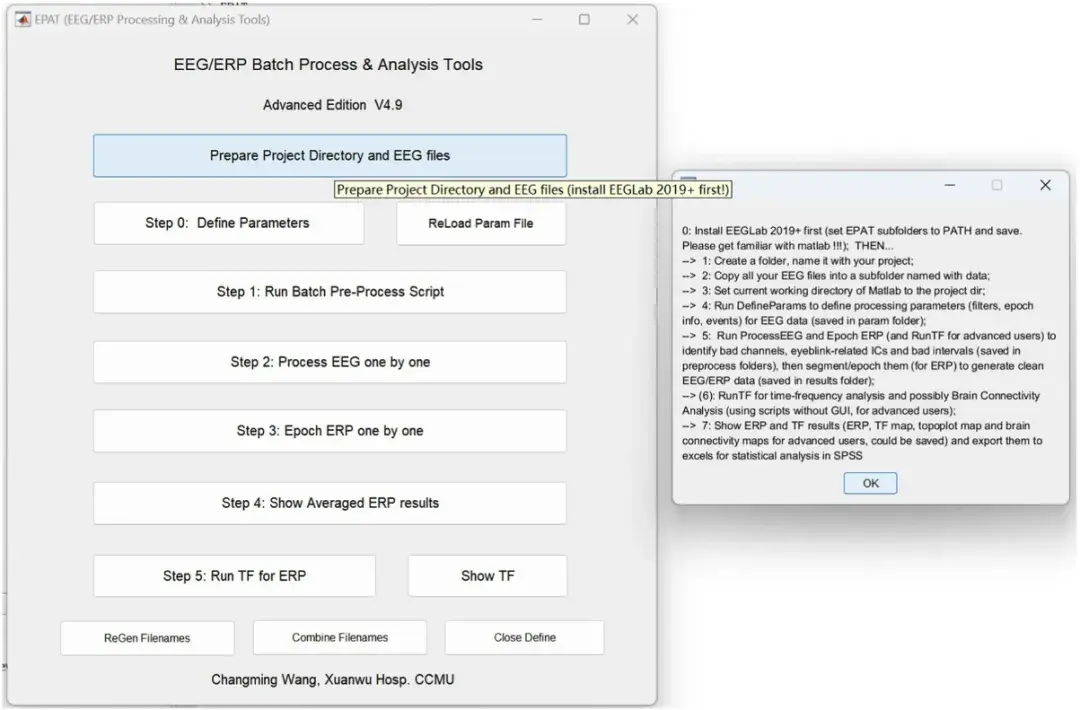Click Prepare Project Directory and EEG files
The height and width of the screenshot is (710, 1080).
(x=329, y=155)
